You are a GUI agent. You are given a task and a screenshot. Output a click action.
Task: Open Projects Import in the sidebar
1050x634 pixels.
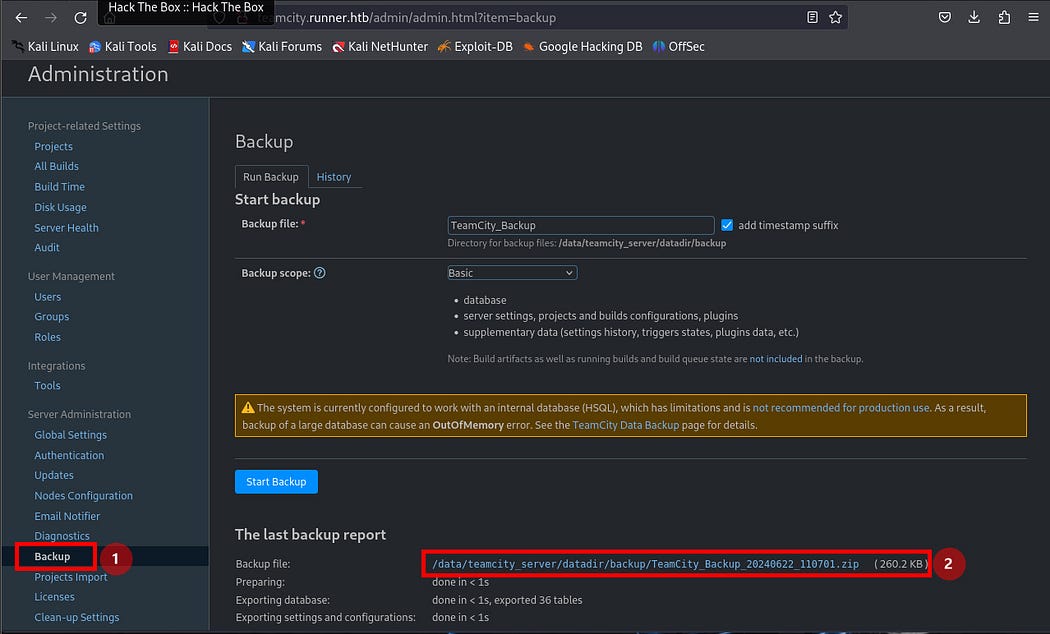[71, 577]
